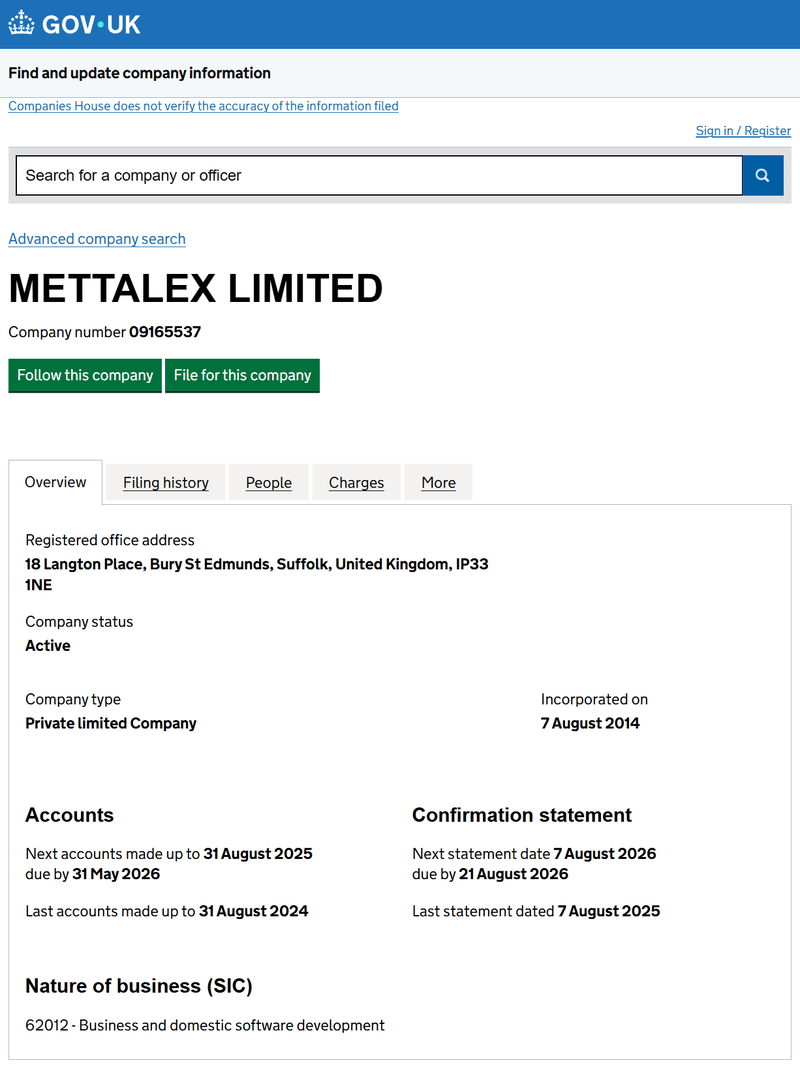Open Sign in / Register
The width and height of the screenshot is (800, 1067).
click(743, 131)
